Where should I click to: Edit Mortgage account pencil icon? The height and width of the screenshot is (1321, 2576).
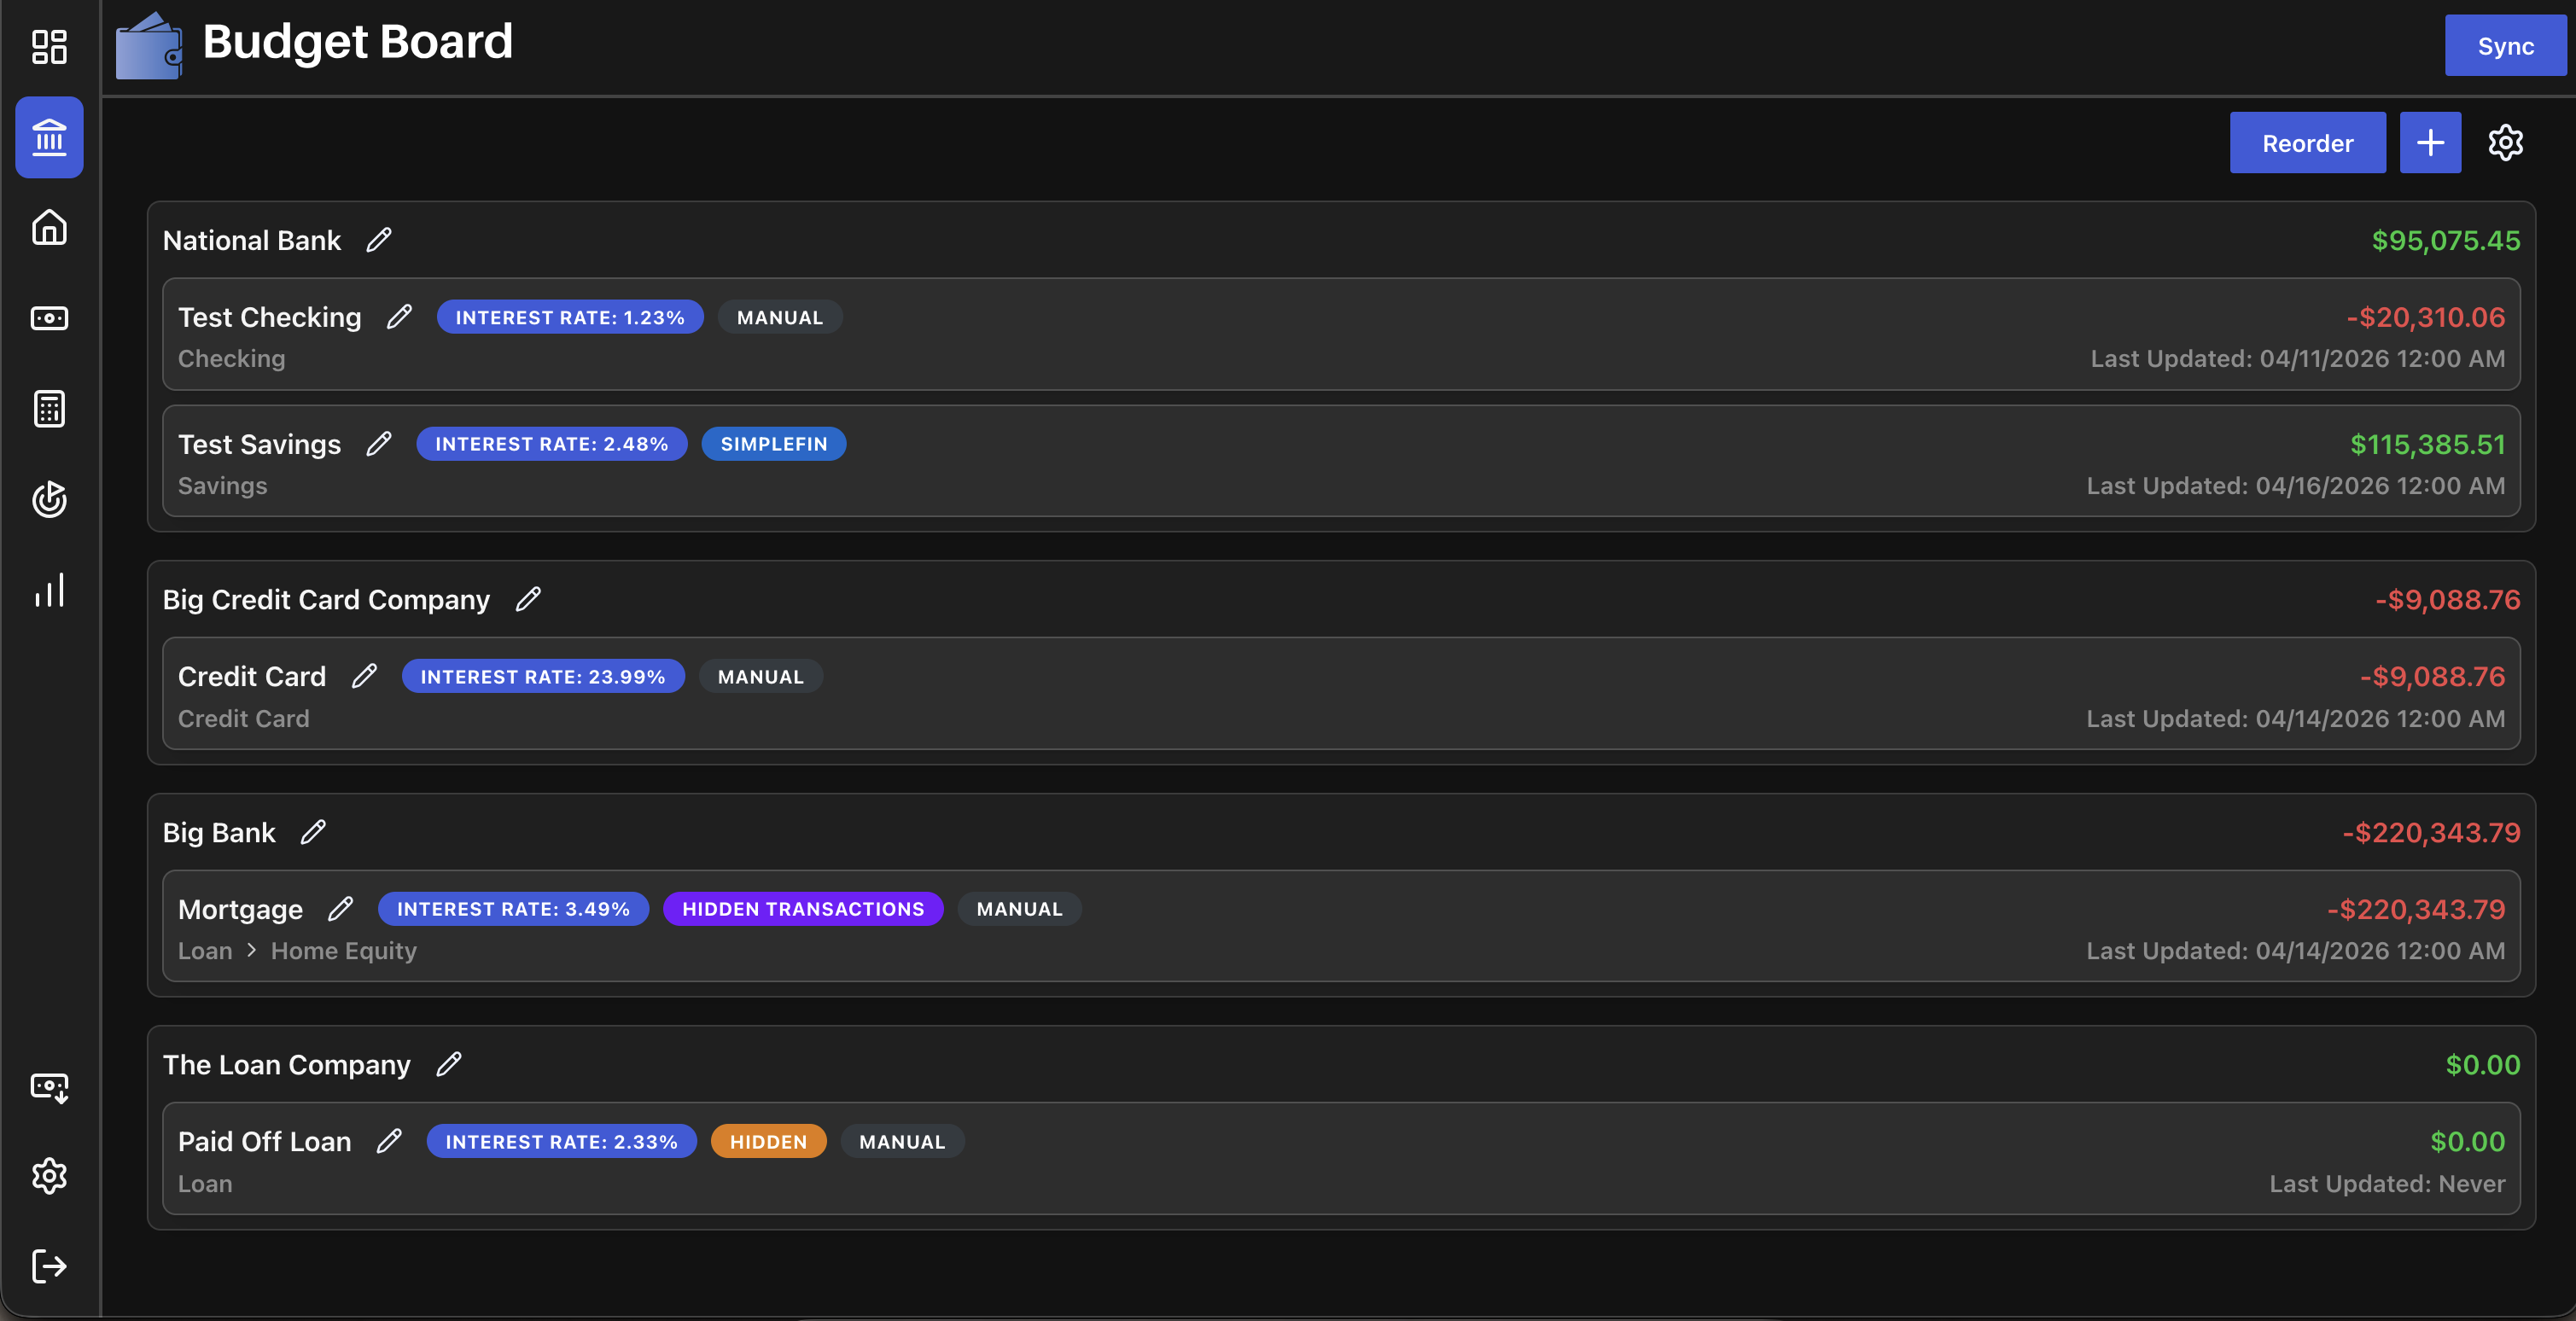click(x=340, y=909)
